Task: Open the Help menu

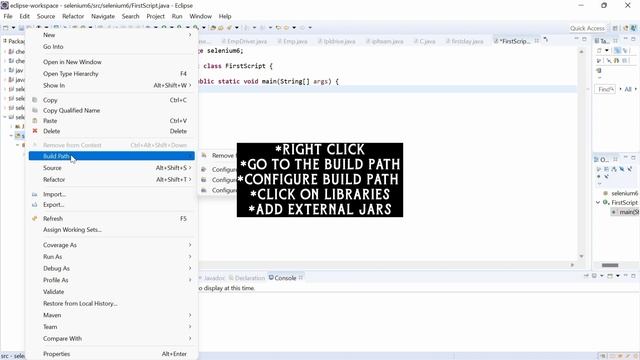Action: tap(225, 16)
